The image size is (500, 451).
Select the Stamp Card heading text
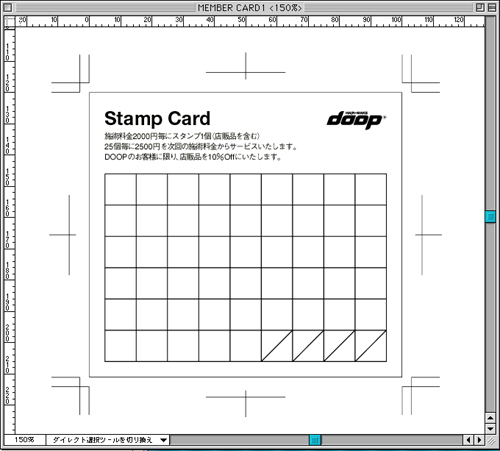point(157,119)
